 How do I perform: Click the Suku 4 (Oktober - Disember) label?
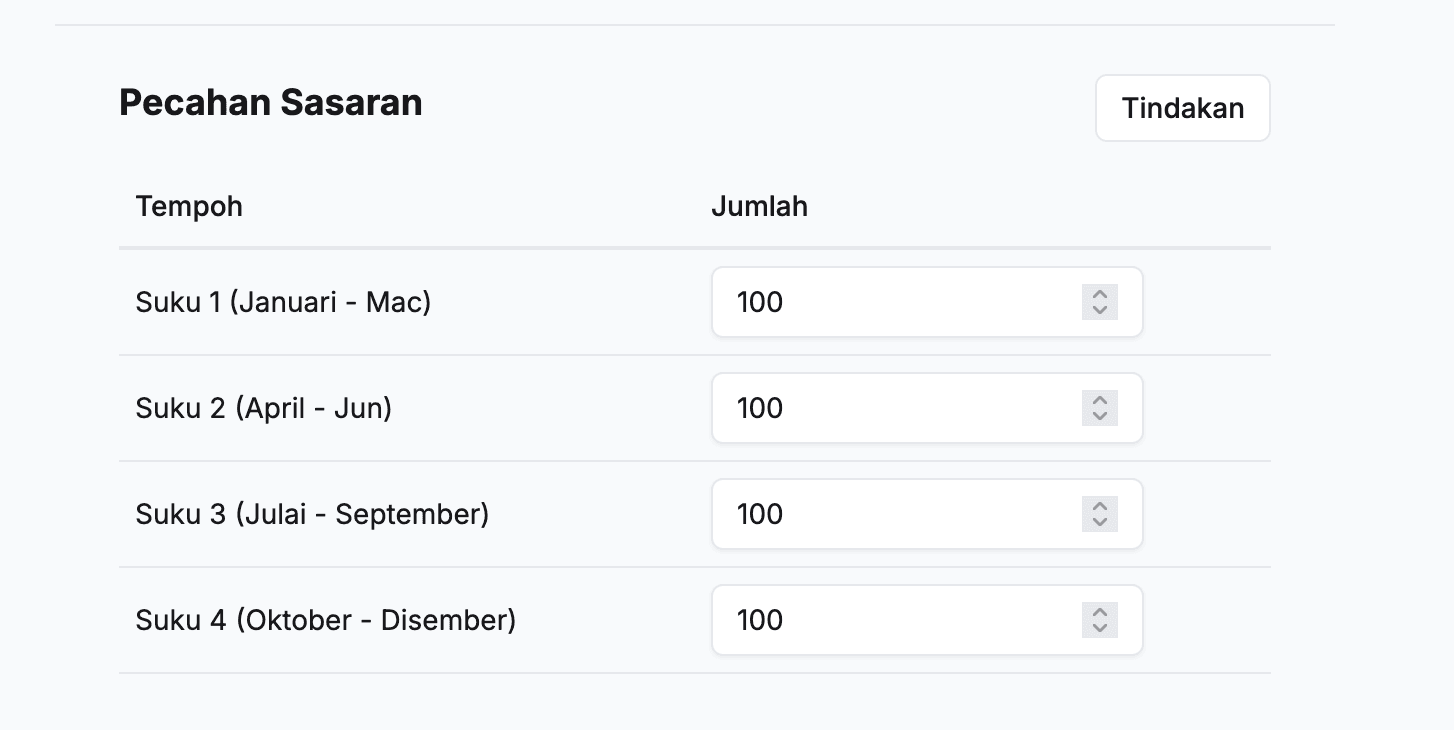pyautogui.click(x=325, y=620)
